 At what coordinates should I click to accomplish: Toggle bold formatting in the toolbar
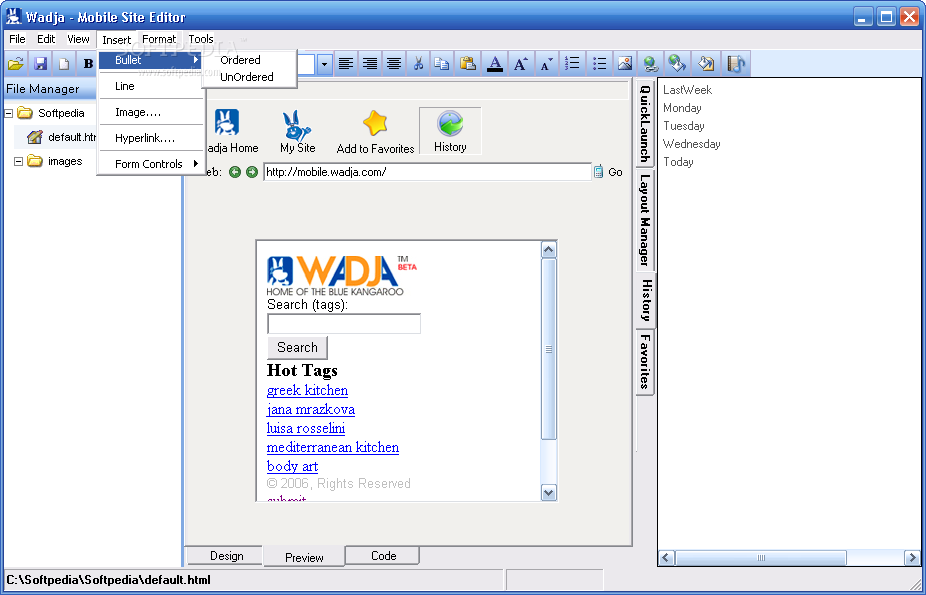[x=89, y=63]
